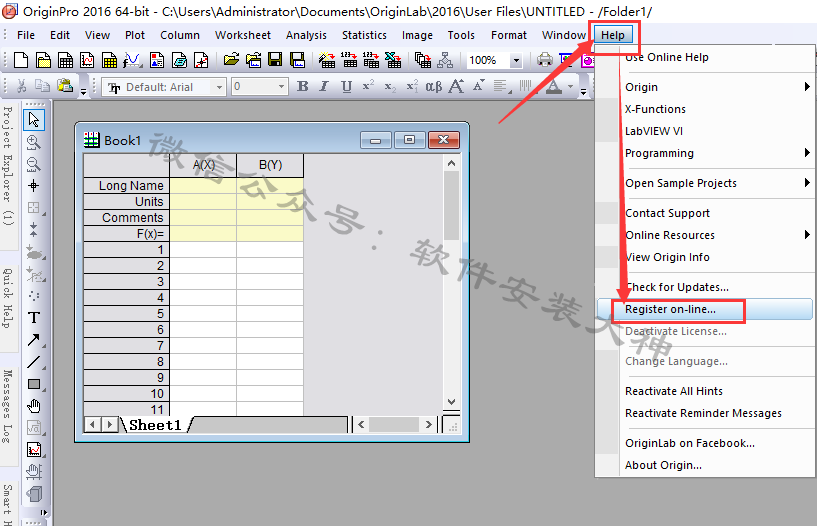
Task: Click the Print toolbar icon
Action: tap(544, 60)
